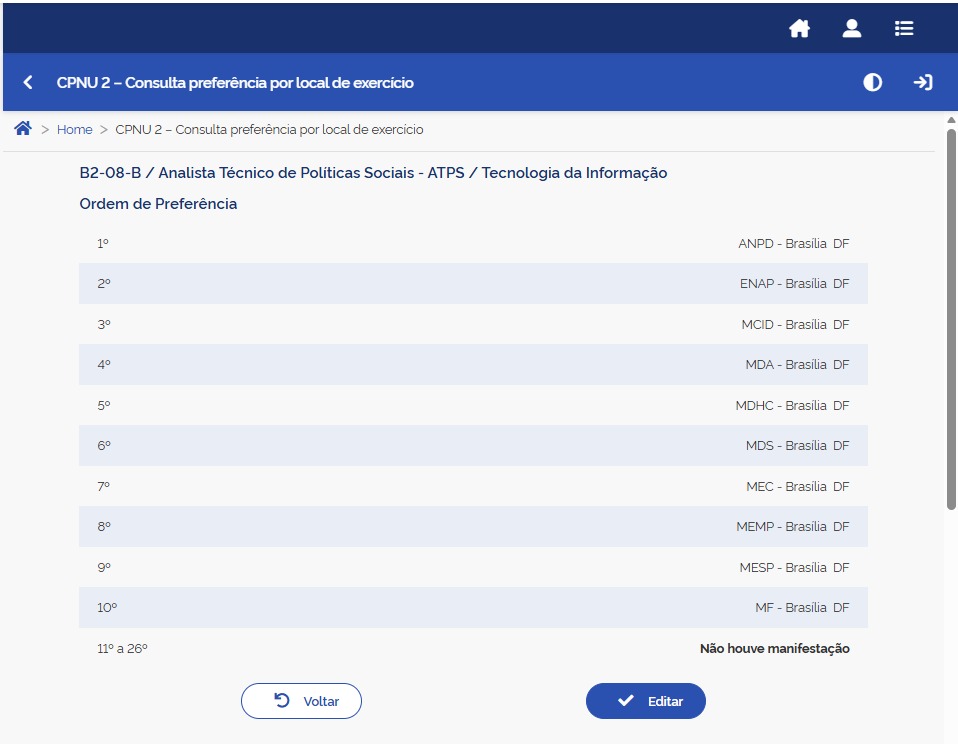Click the logout exit icon
The width and height of the screenshot is (958, 744).
click(923, 82)
